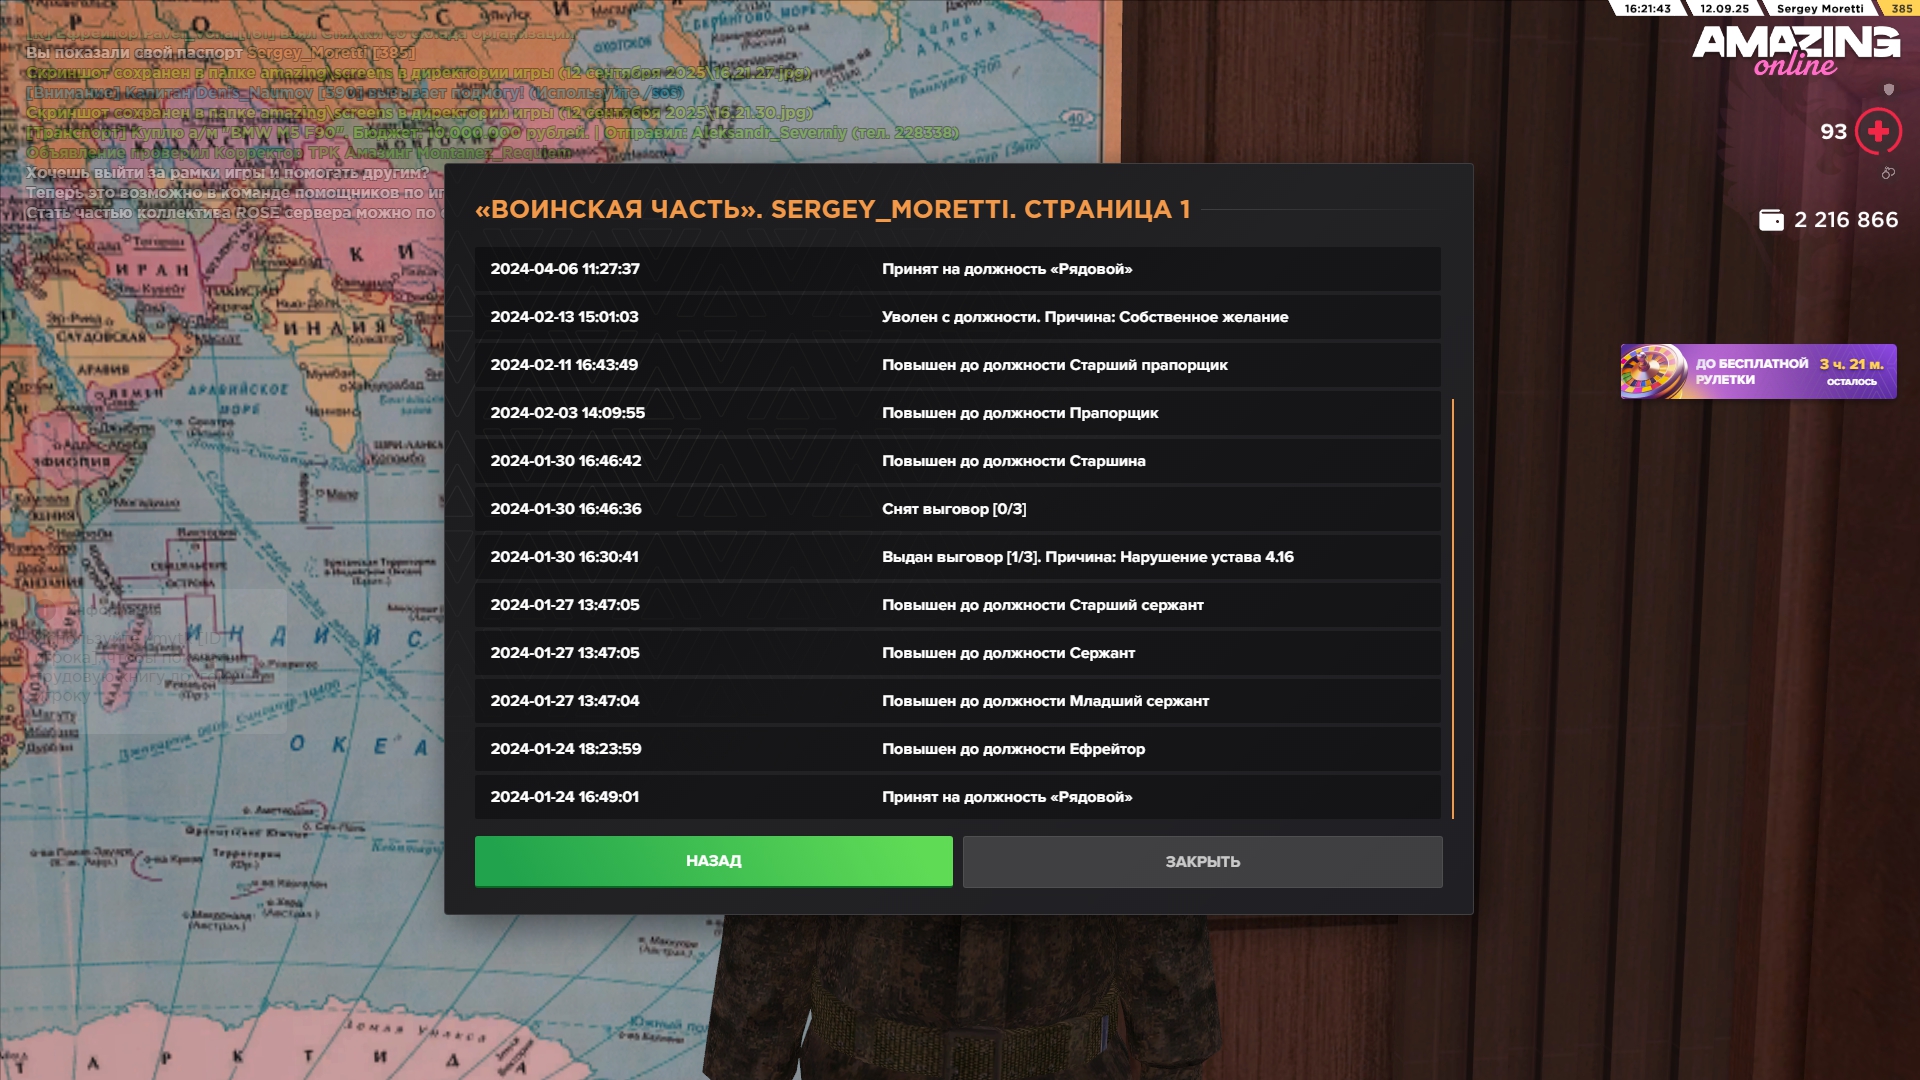The width and height of the screenshot is (1920, 1080).
Task: Click the red health cross icon
Action: click(1878, 132)
